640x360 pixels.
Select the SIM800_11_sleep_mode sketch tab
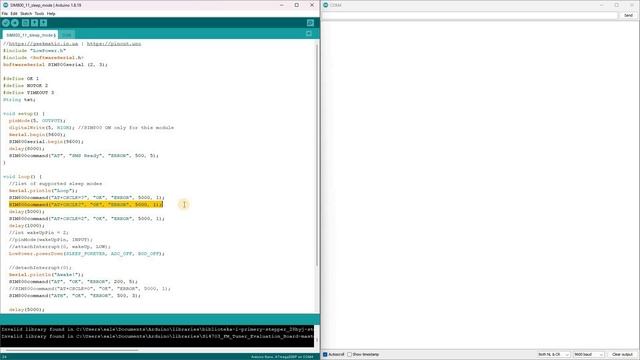pyautogui.click(x=31, y=35)
